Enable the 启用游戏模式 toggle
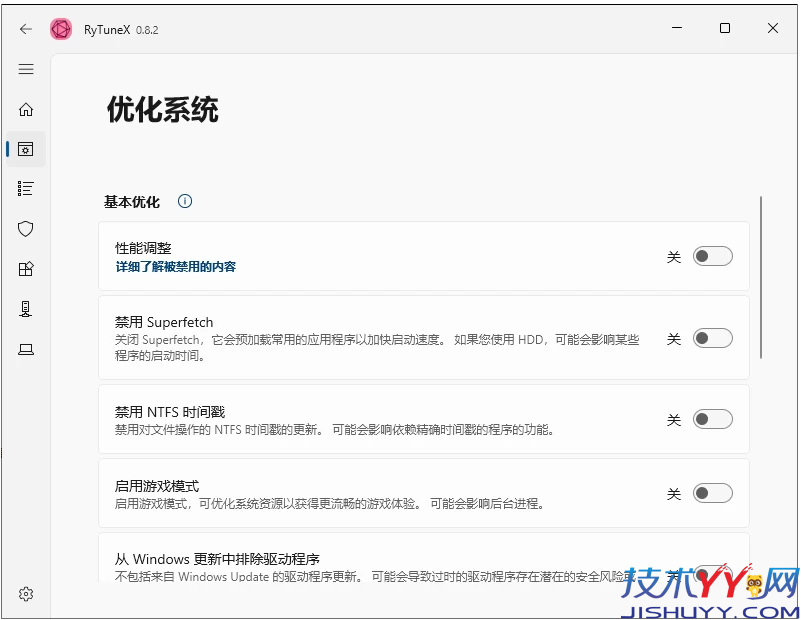 [x=713, y=493]
